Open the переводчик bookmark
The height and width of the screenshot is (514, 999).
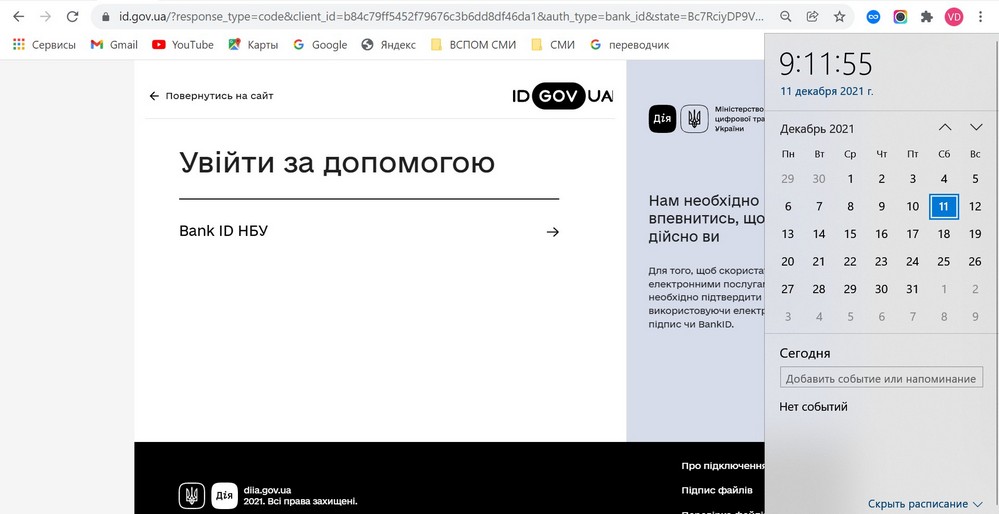629,45
